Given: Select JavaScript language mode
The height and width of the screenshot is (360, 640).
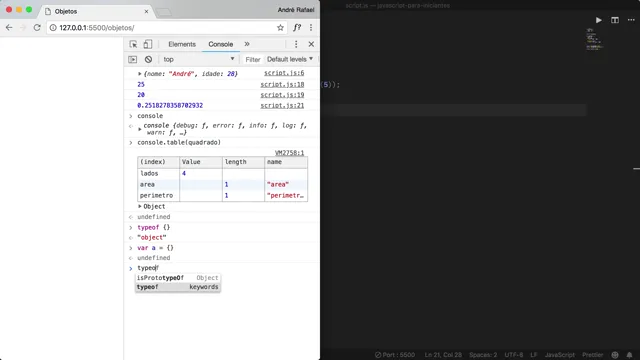Looking at the screenshot, I should pyautogui.click(x=559, y=355).
